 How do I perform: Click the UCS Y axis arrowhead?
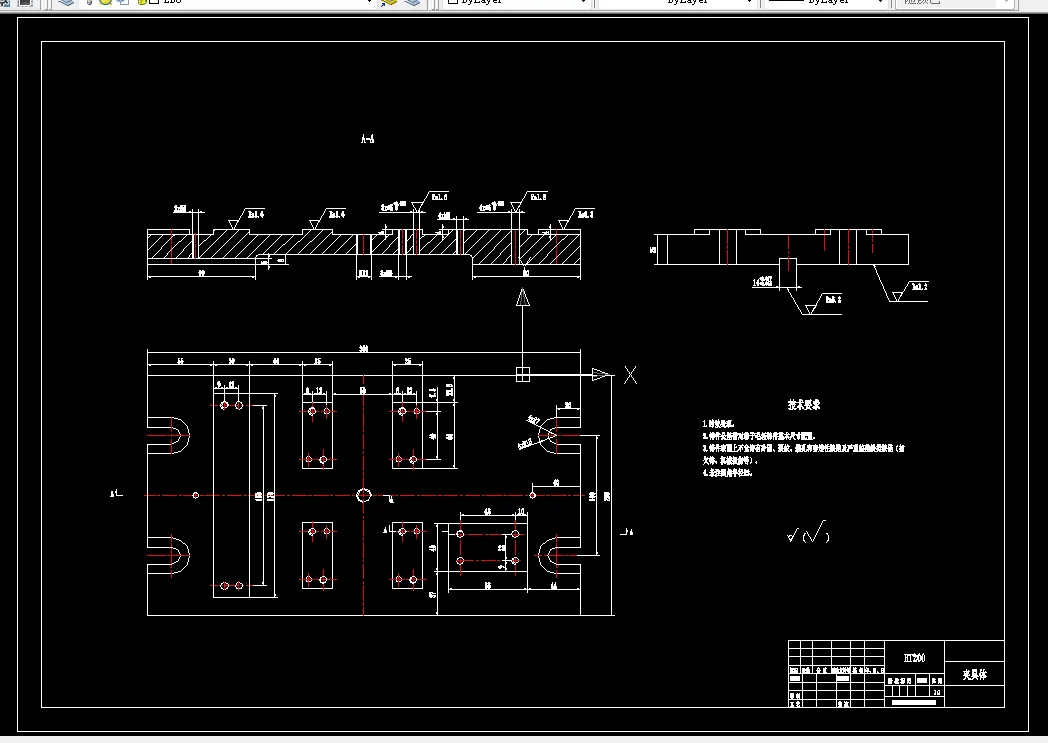pyautogui.click(x=523, y=297)
